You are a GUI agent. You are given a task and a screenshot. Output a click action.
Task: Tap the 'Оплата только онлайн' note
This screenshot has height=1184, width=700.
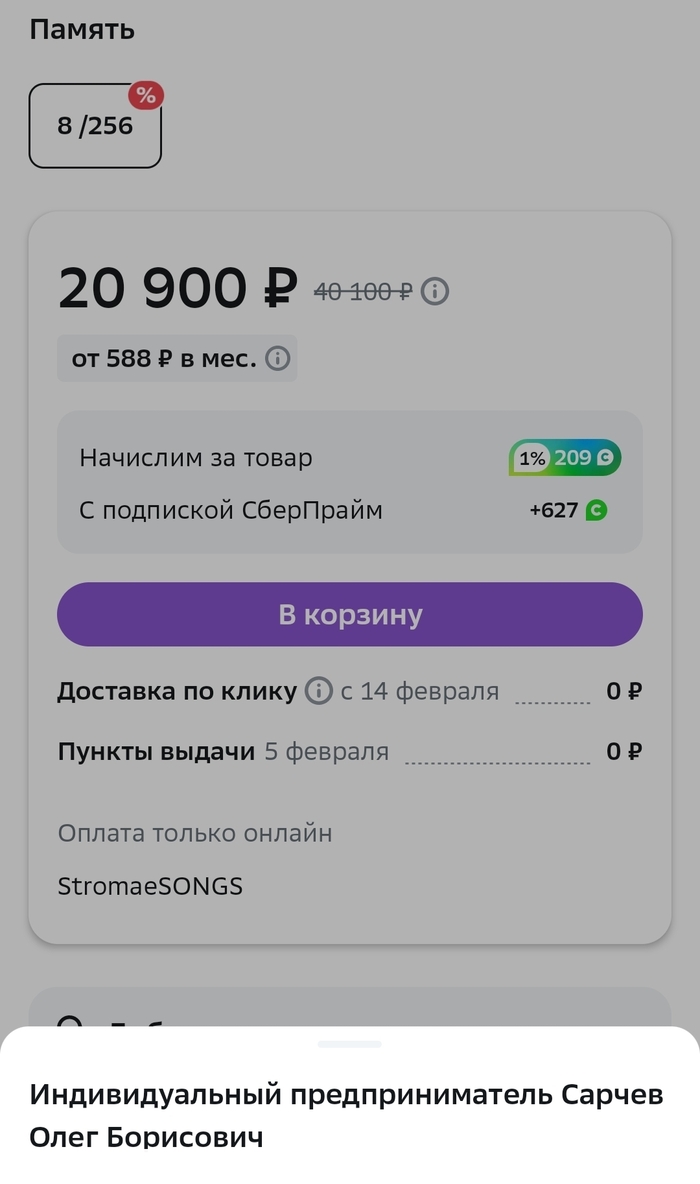coord(195,833)
